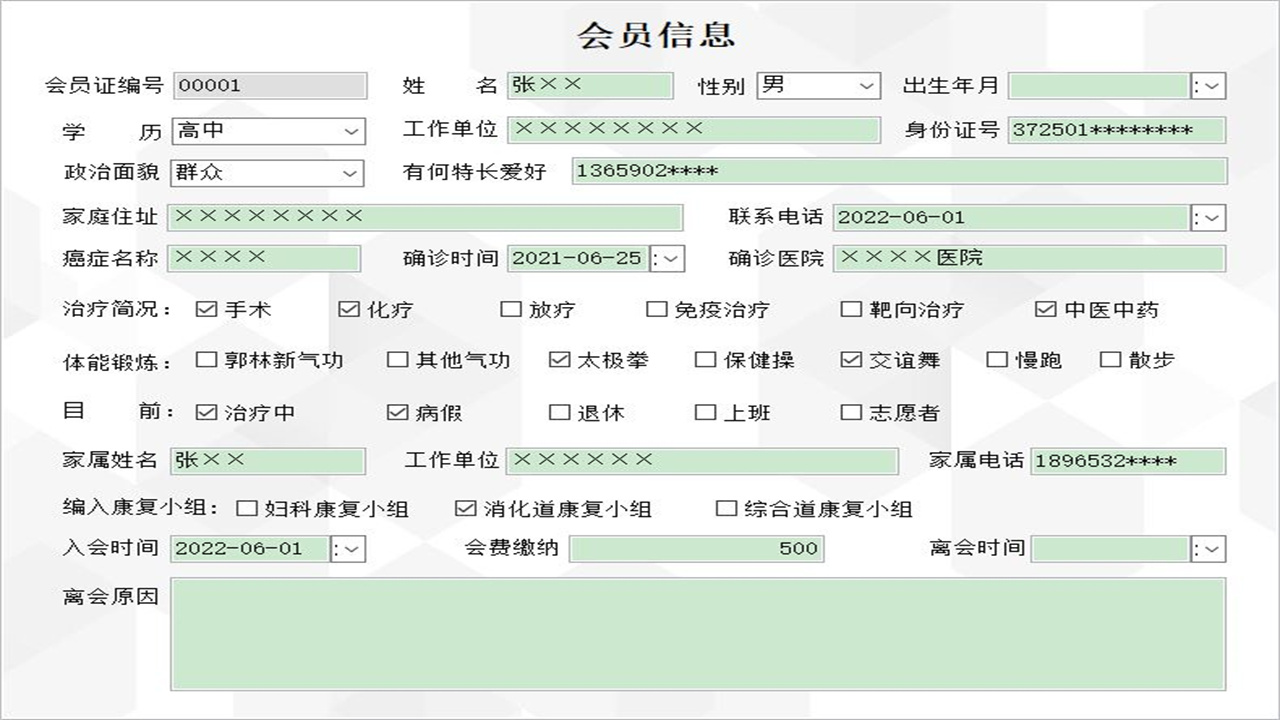Open the 入会时间 date dropdown
Screen dimensions: 1280x720
[350, 548]
